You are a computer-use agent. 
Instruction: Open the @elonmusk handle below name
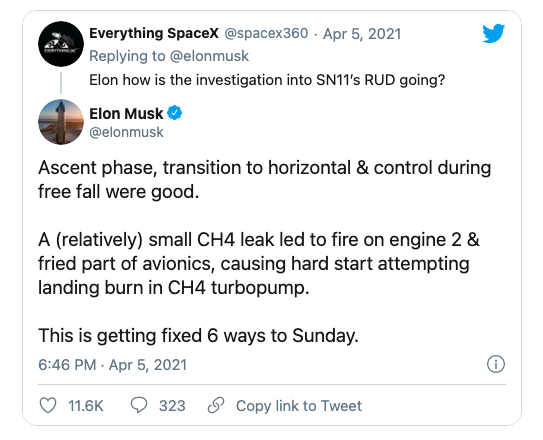coord(126,132)
